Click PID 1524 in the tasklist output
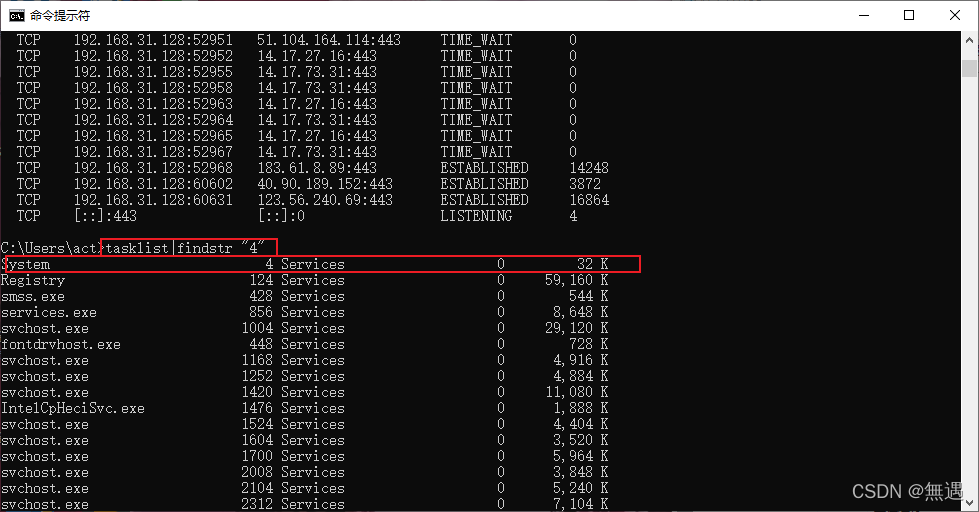 click(257, 425)
